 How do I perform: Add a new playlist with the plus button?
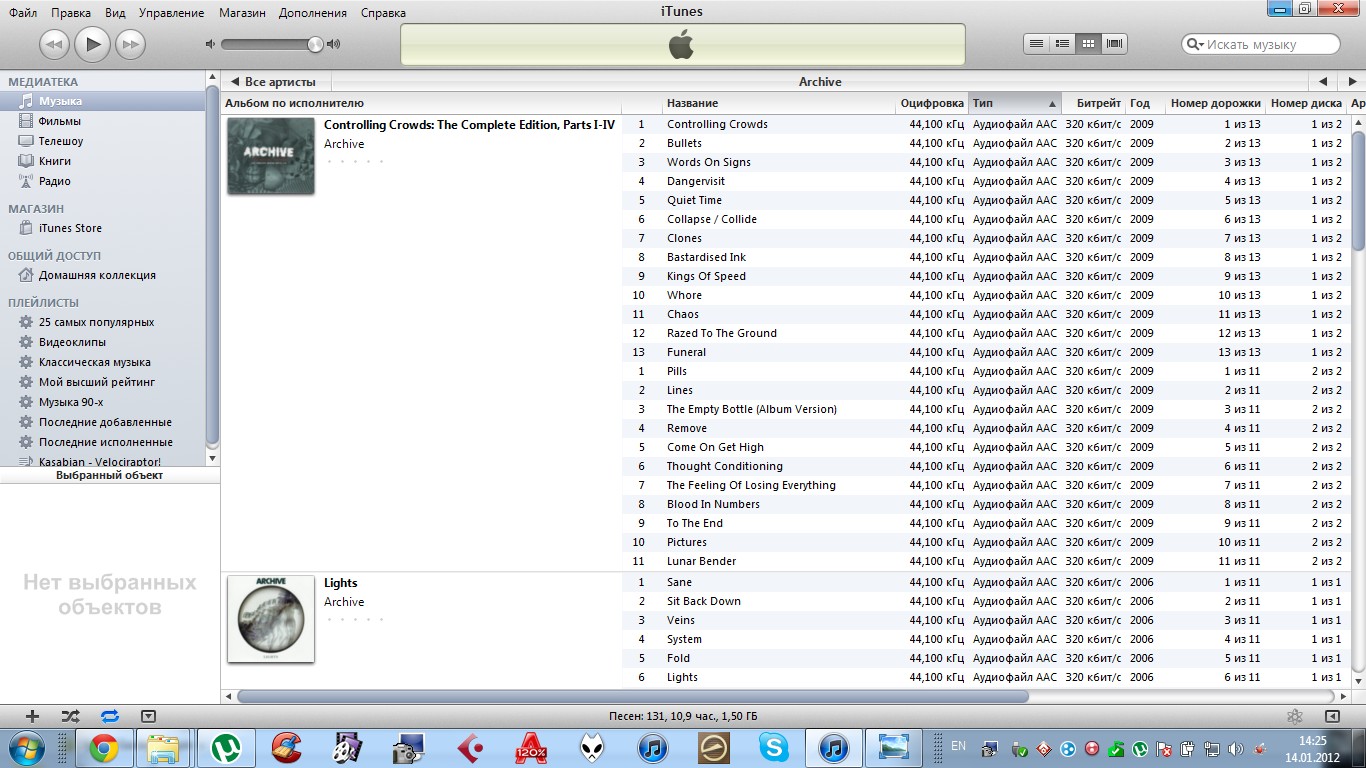pyautogui.click(x=32, y=716)
